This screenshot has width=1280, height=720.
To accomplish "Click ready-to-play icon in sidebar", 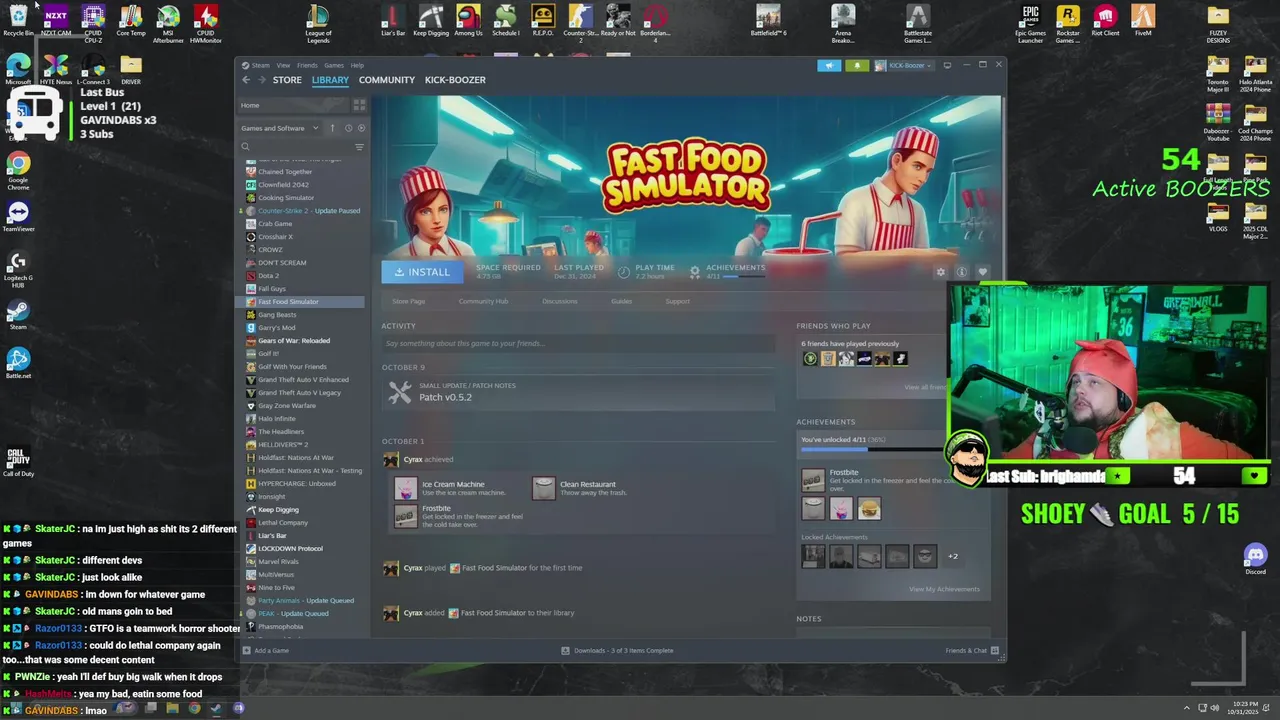I will [361, 128].
